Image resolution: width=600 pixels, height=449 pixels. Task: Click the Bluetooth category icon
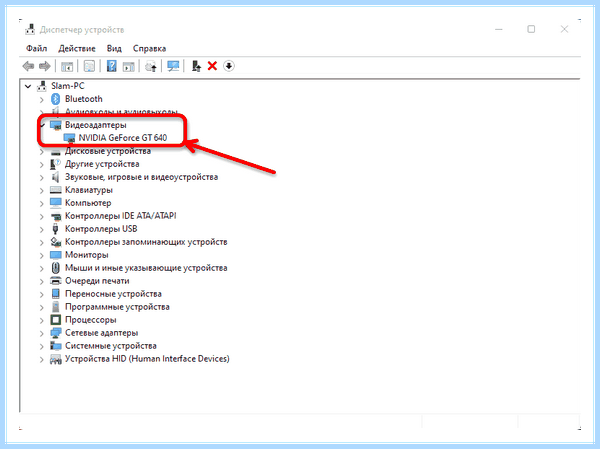pyautogui.click(x=56, y=99)
